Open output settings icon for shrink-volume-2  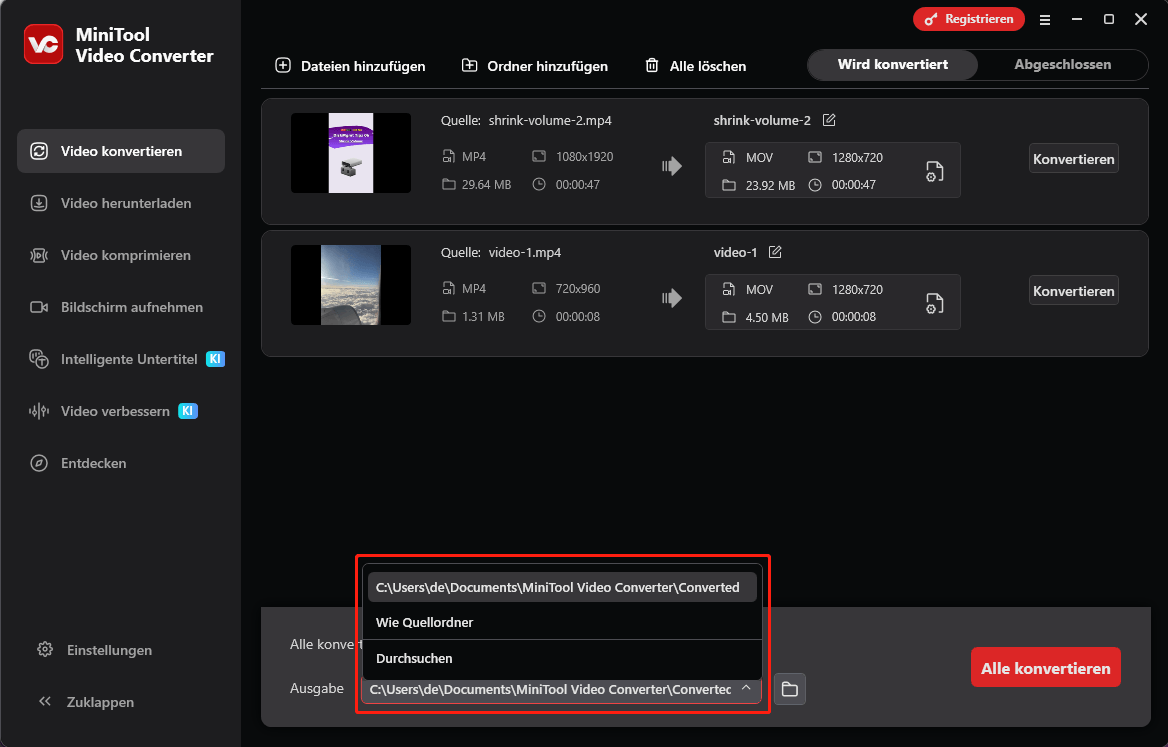935,171
